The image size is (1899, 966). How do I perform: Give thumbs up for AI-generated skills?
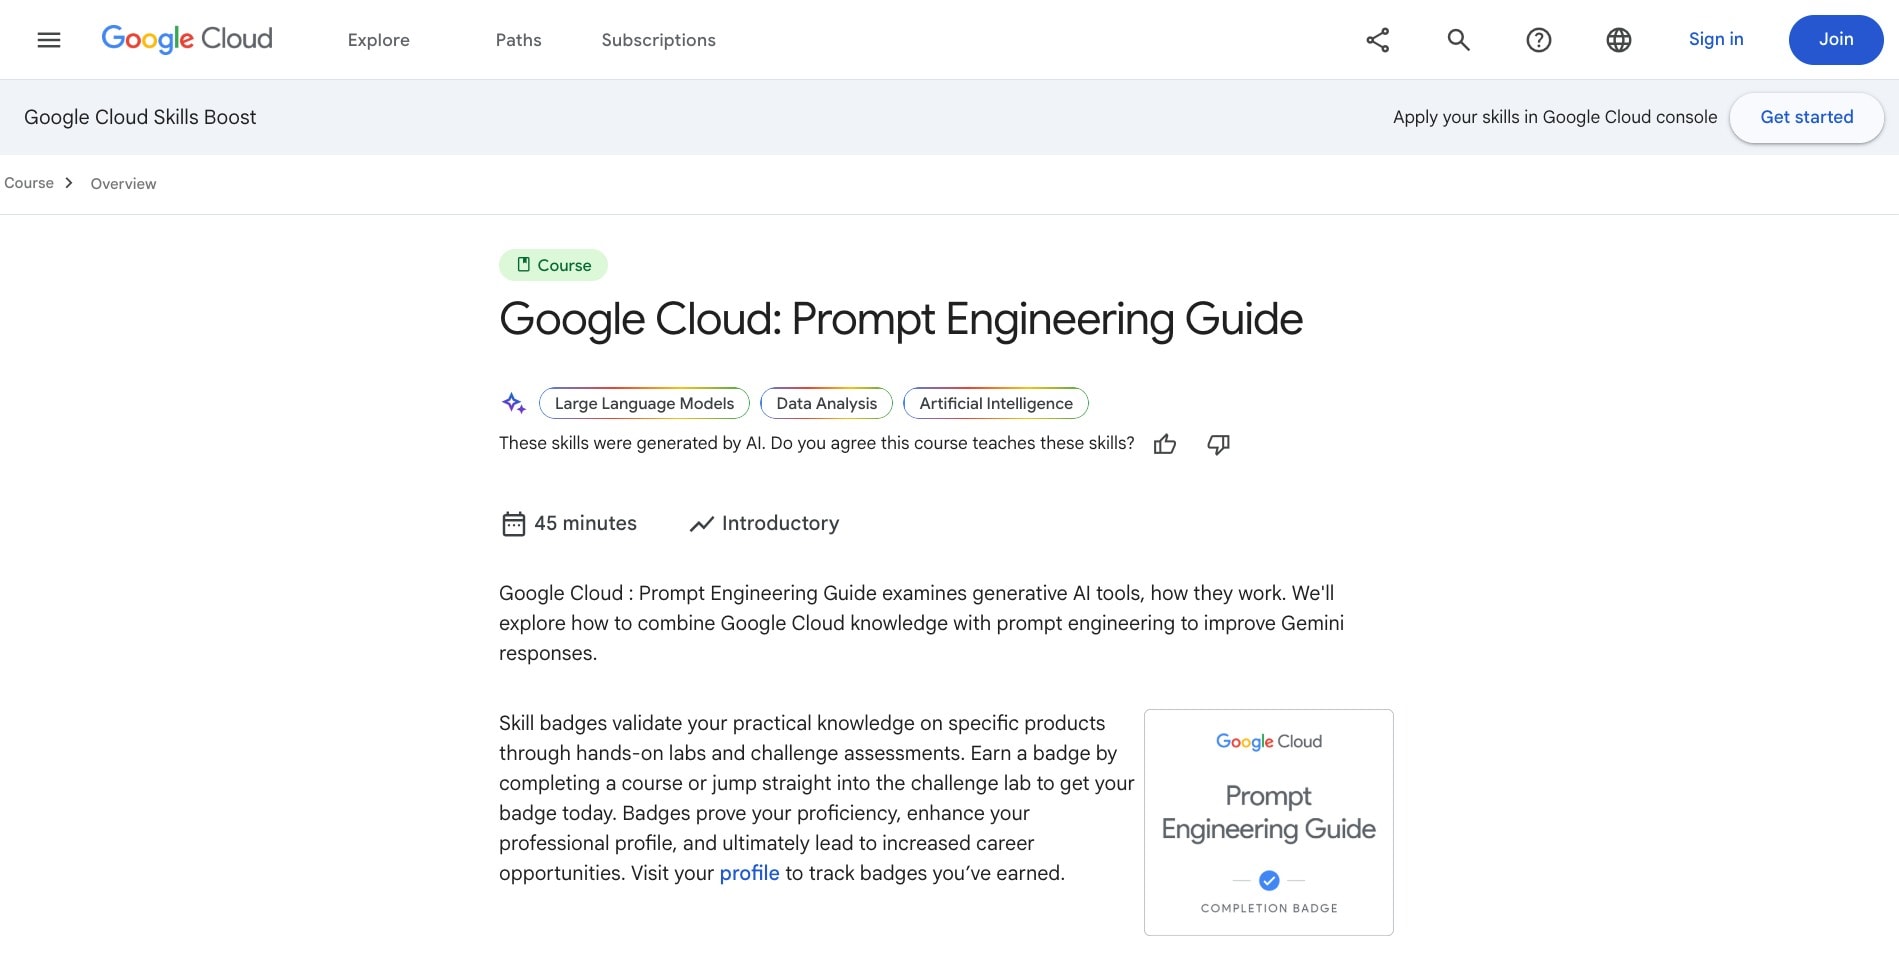coord(1165,444)
